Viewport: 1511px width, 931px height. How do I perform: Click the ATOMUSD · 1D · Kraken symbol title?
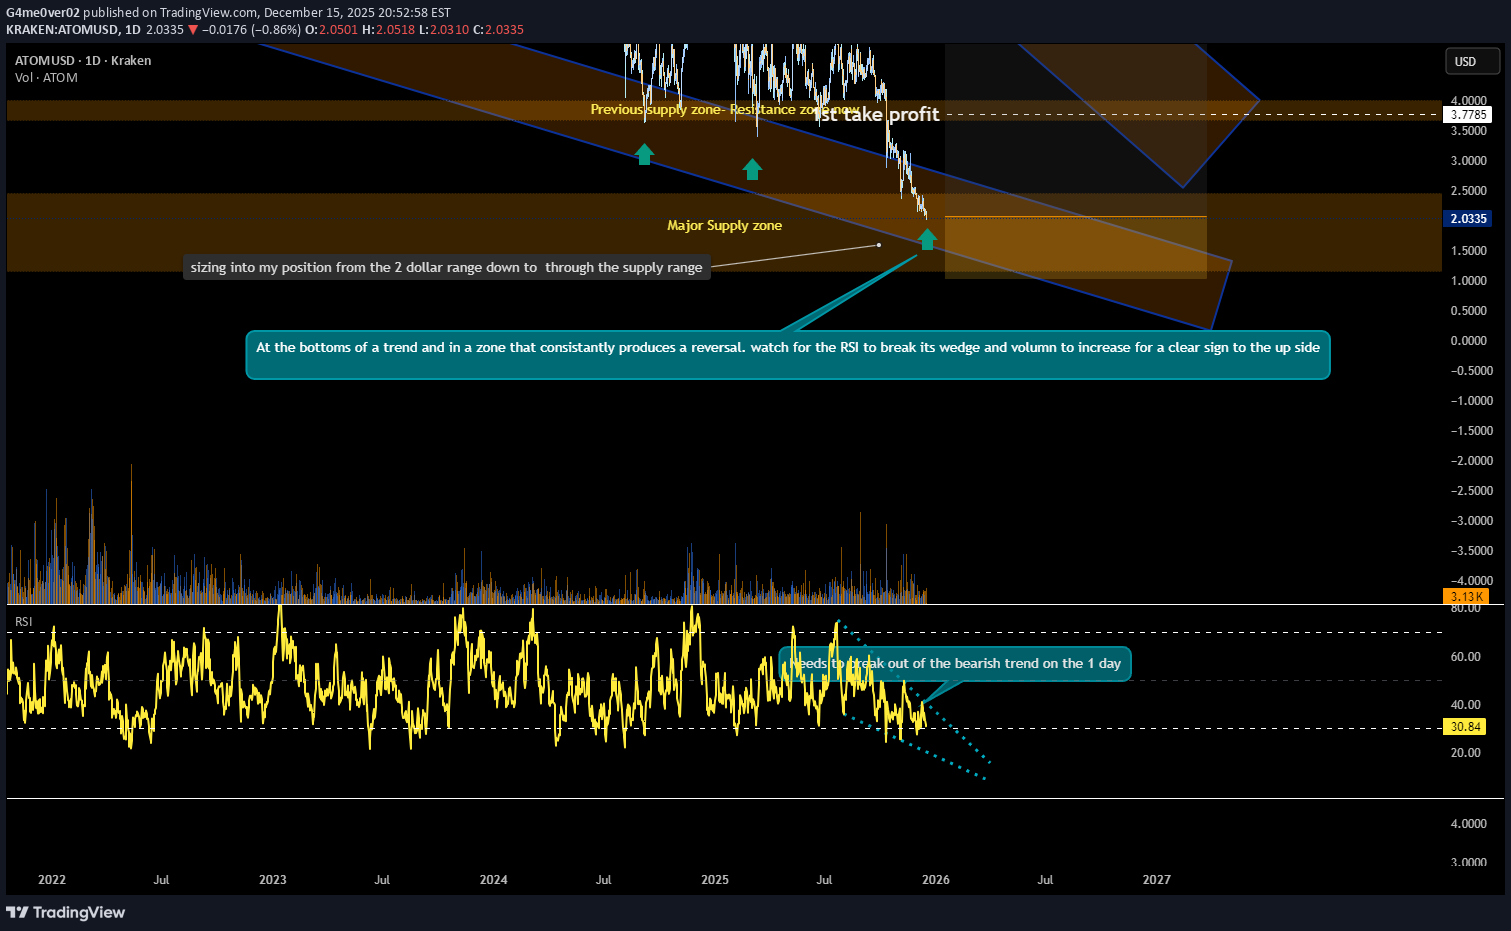tap(83, 60)
